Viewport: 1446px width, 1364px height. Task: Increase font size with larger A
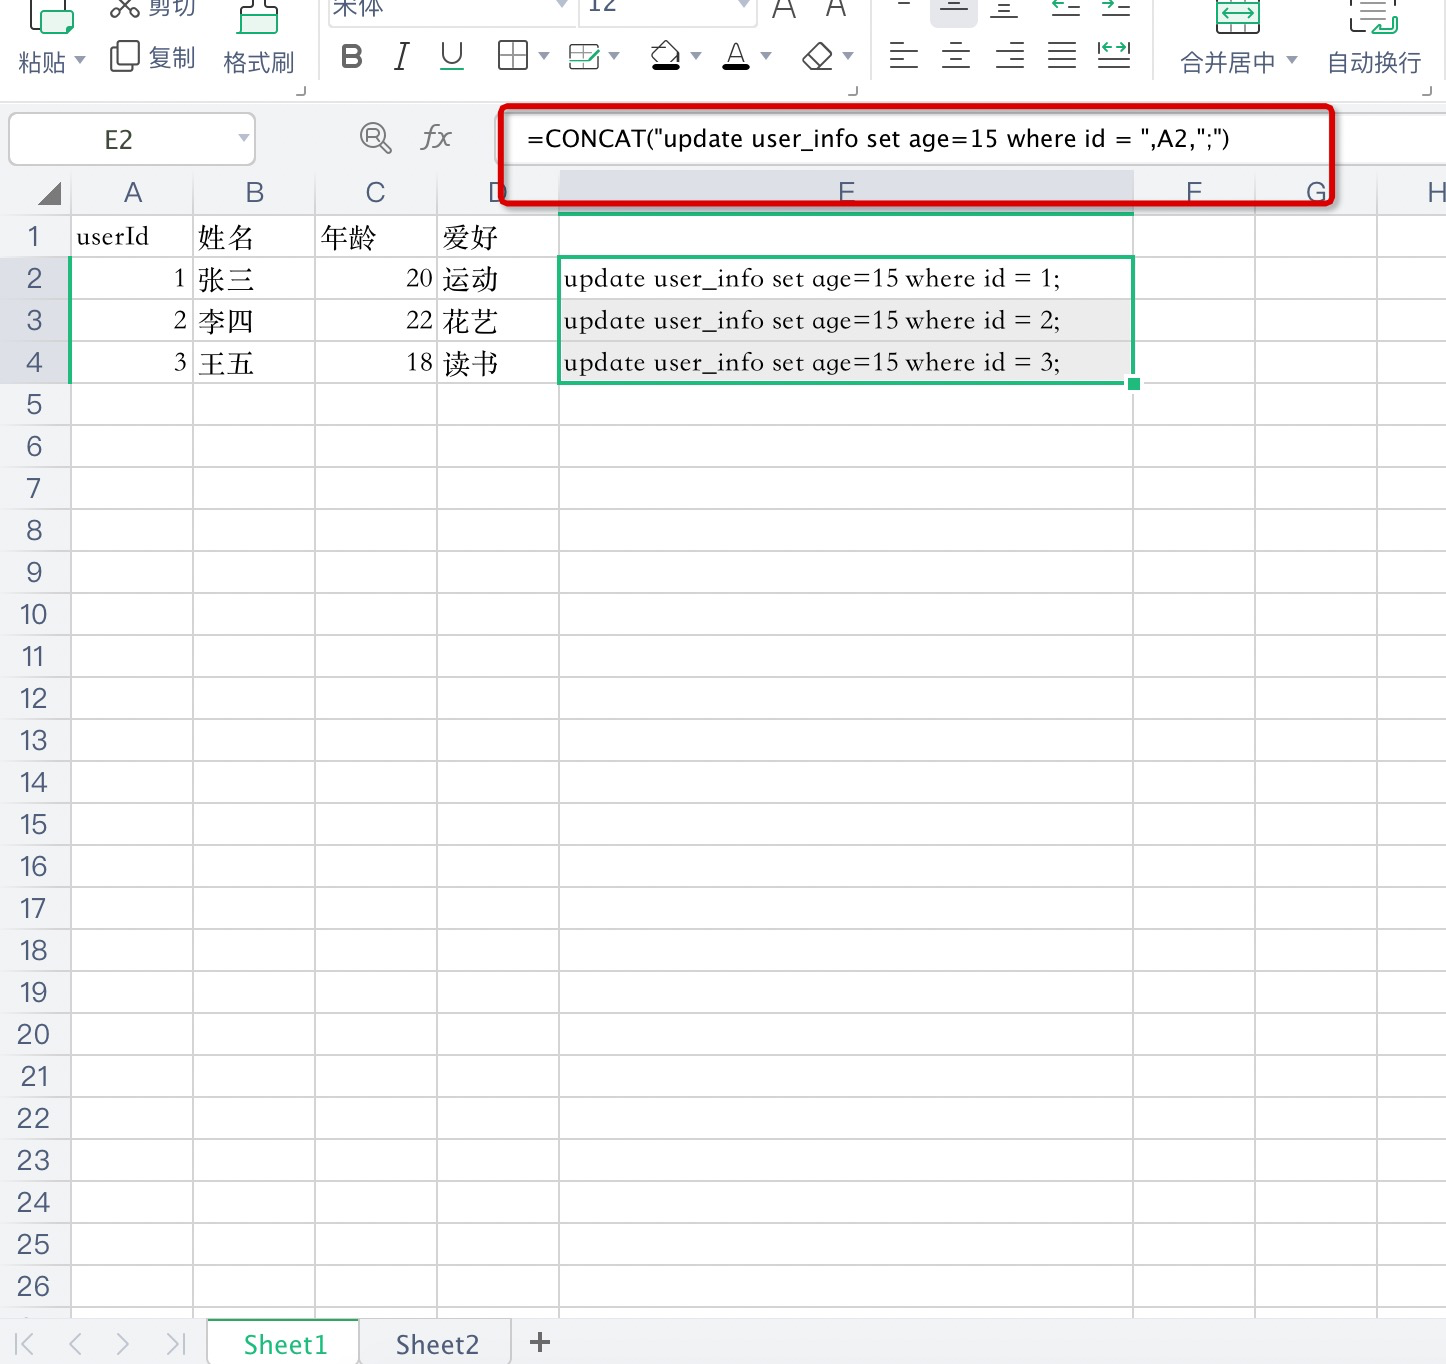[784, 9]
